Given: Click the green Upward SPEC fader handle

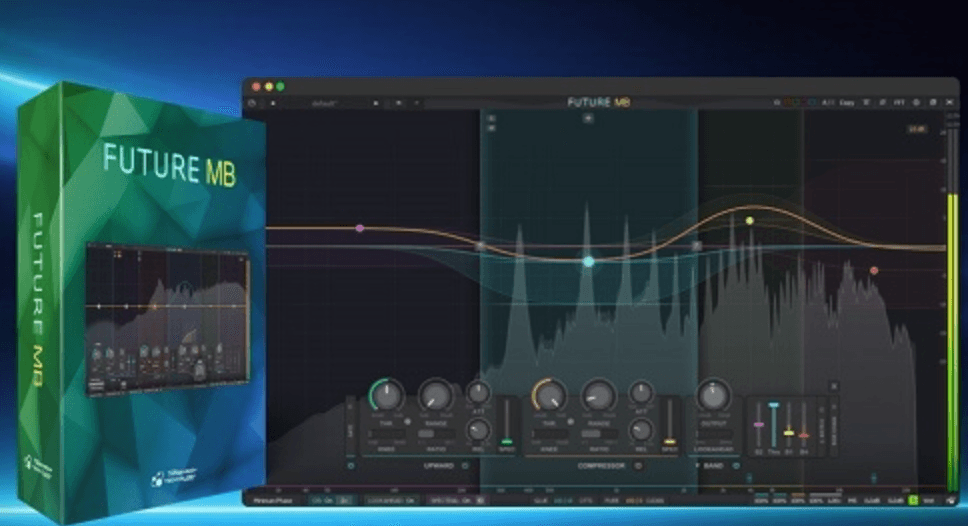Looking at the screenshot, I should pyautogui.click(x=506, y=441).
